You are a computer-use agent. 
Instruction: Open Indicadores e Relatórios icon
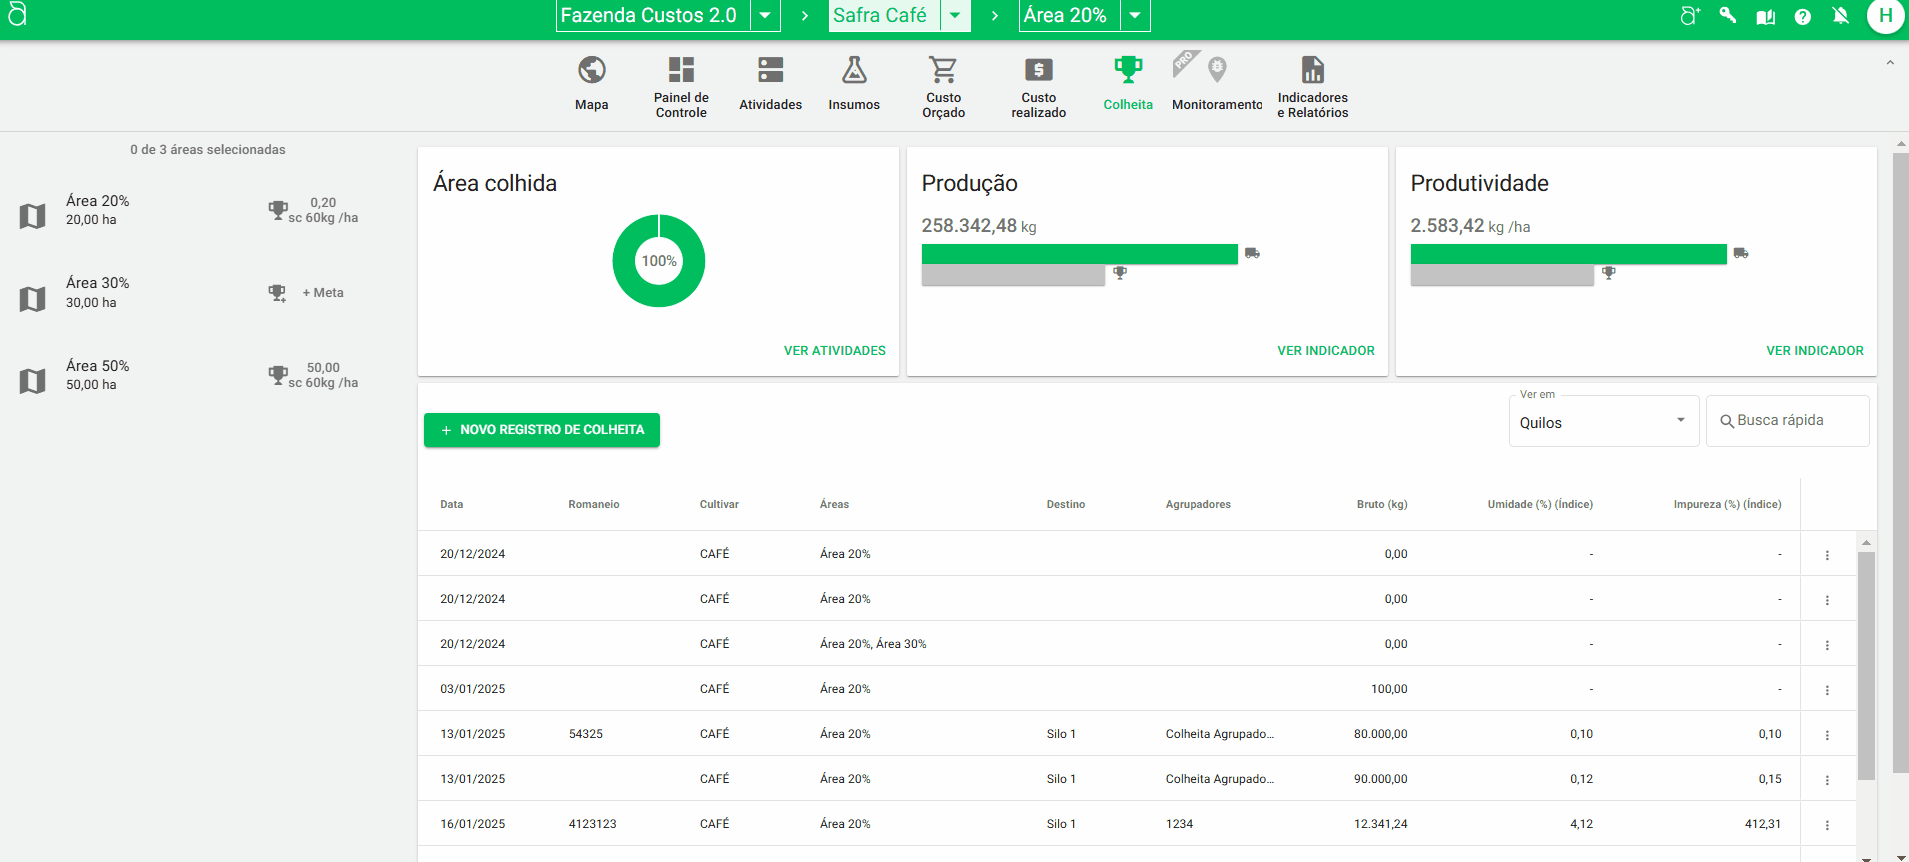[x=1312, y=71]
